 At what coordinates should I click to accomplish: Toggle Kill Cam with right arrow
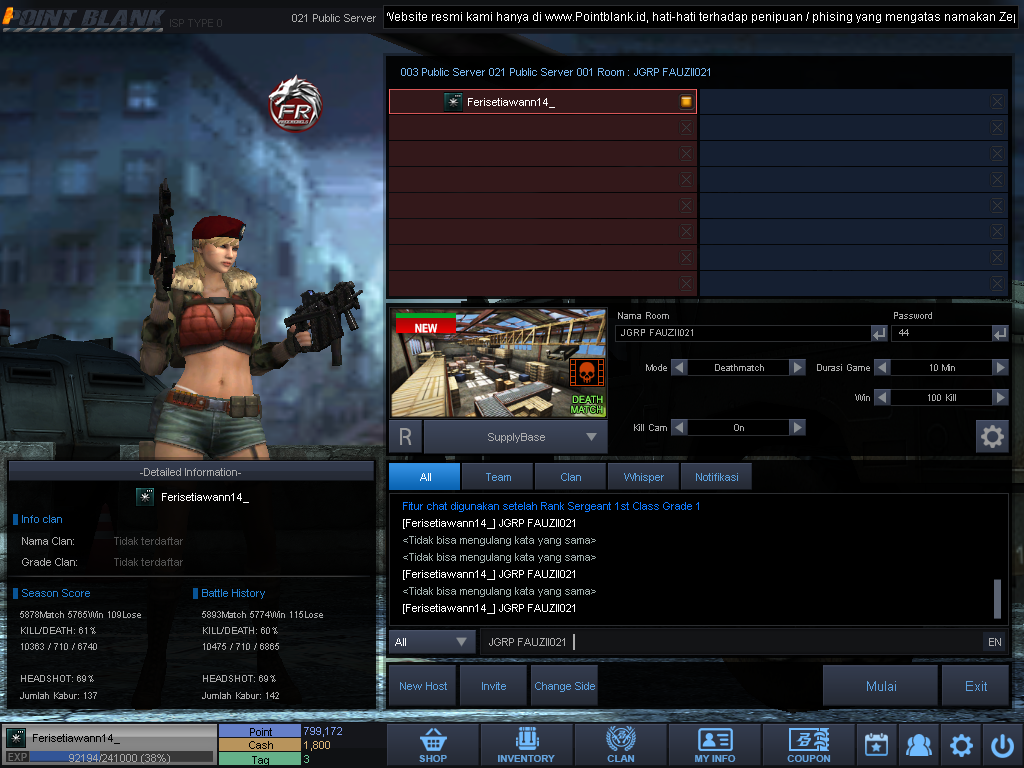pyautogui.click(x=797, y=427)
